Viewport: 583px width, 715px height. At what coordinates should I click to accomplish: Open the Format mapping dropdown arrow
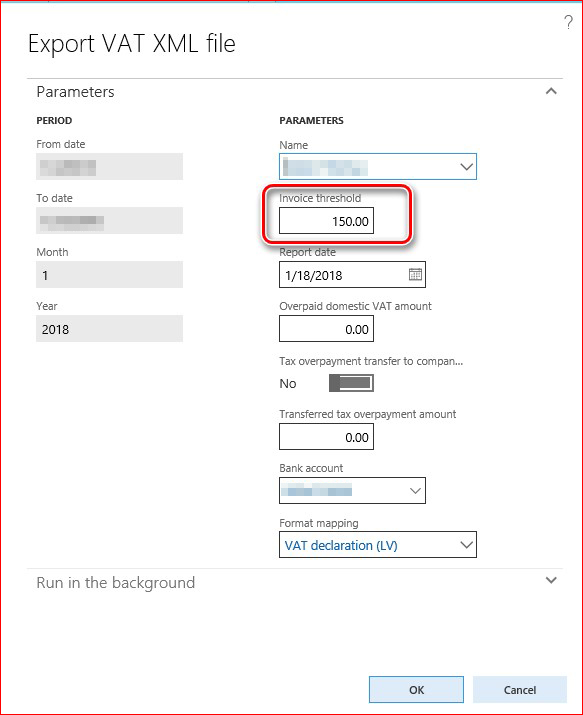pos(466,545)
